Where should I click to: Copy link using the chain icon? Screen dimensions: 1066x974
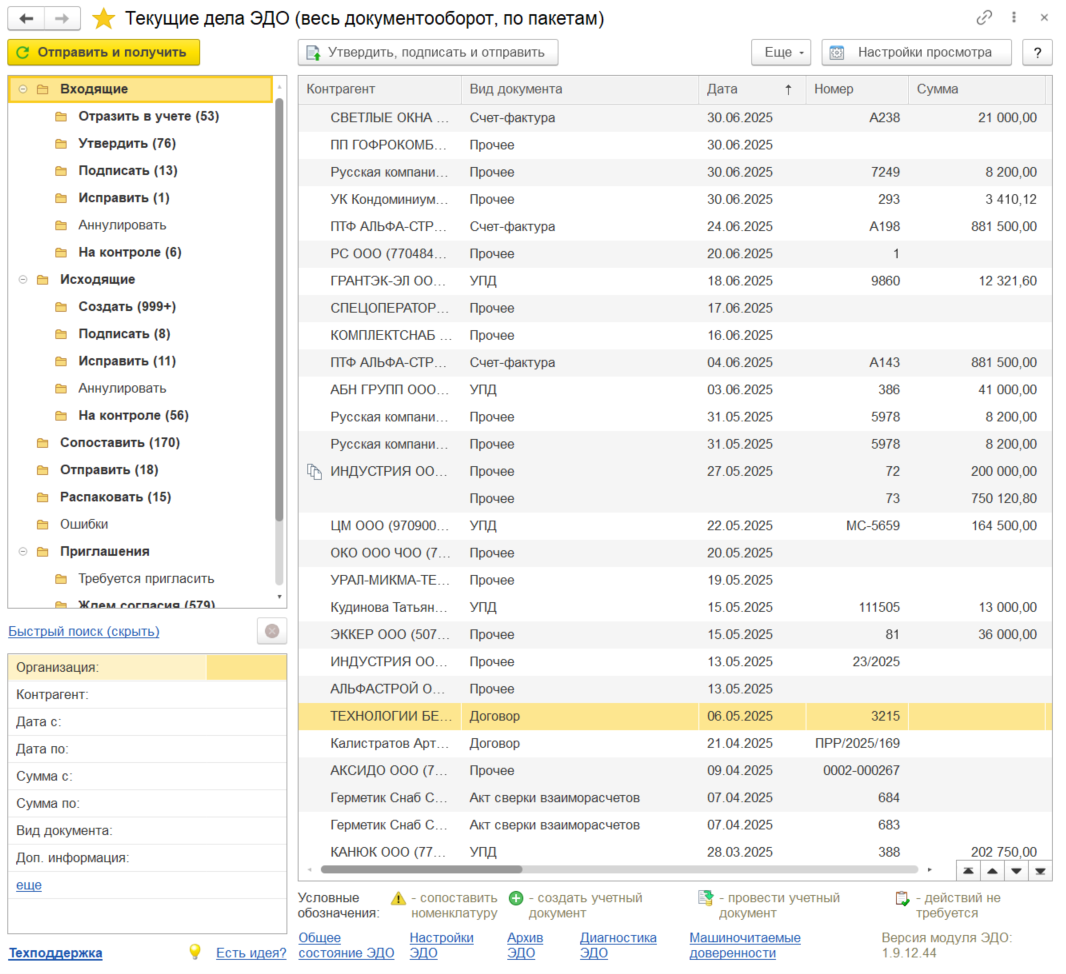[x=984, y=18]
